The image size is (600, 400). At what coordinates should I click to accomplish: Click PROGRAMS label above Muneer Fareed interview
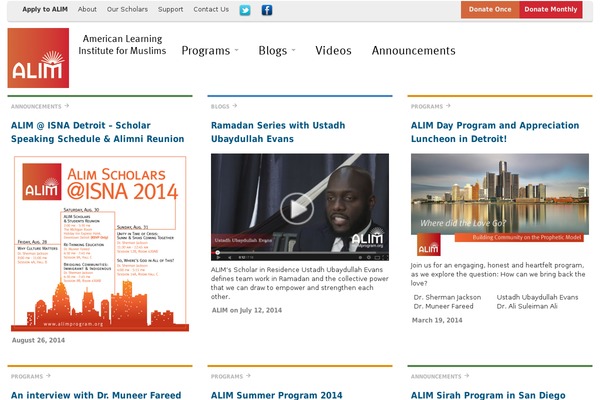point(27,376)
